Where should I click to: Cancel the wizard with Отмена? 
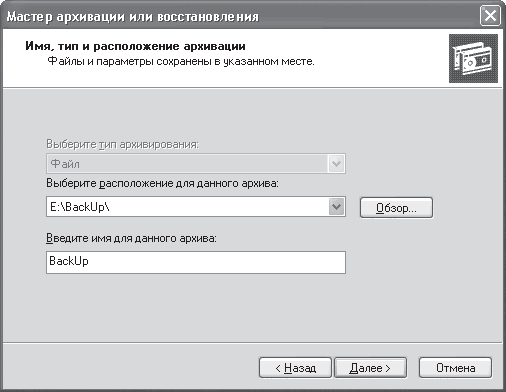coord(455,368)
